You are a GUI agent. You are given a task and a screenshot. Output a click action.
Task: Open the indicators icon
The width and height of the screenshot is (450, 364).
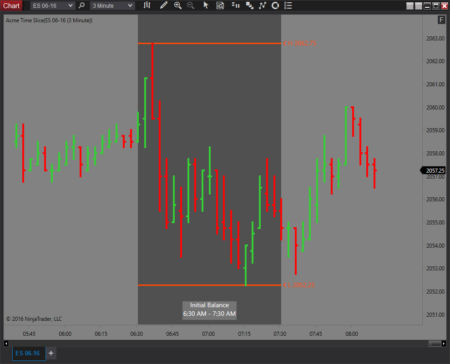[249, 5]
